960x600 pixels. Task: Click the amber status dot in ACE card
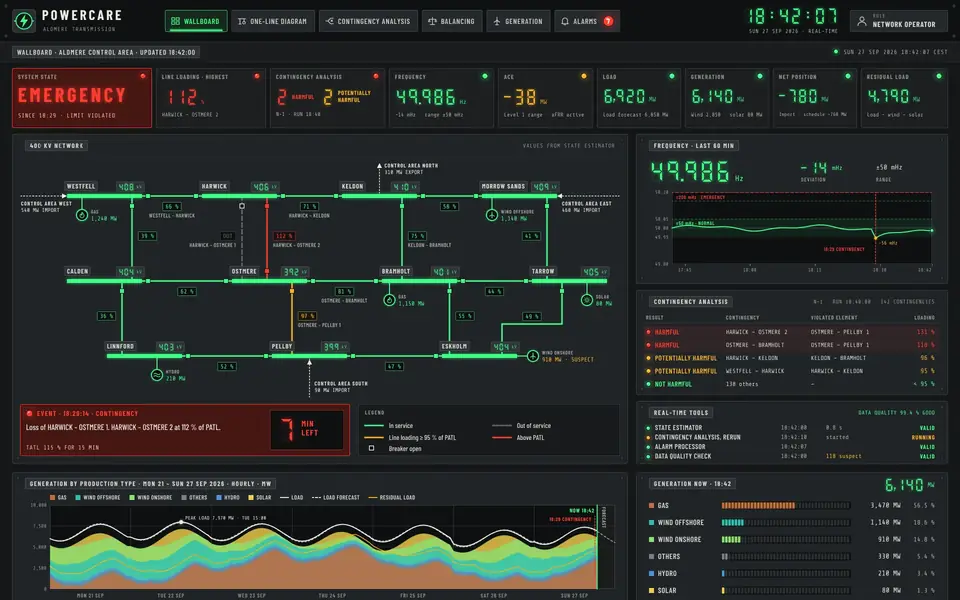583,77
